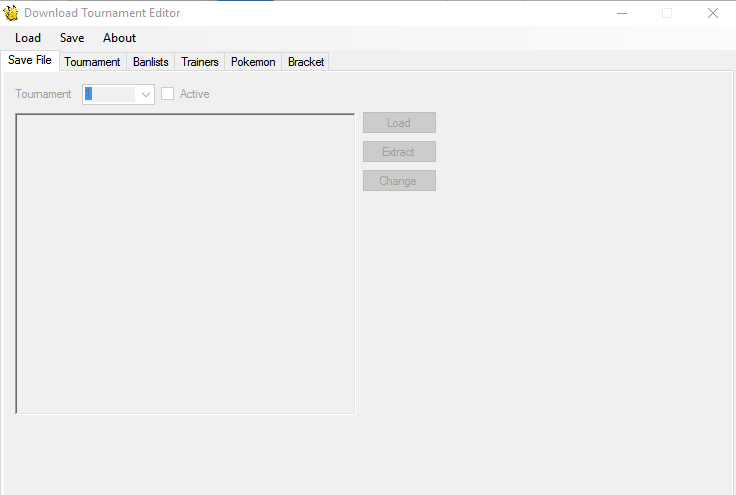Minimize the Download Tournament Editor window
736x495 pixels.
pyautogui.click(x=622, y=13)
